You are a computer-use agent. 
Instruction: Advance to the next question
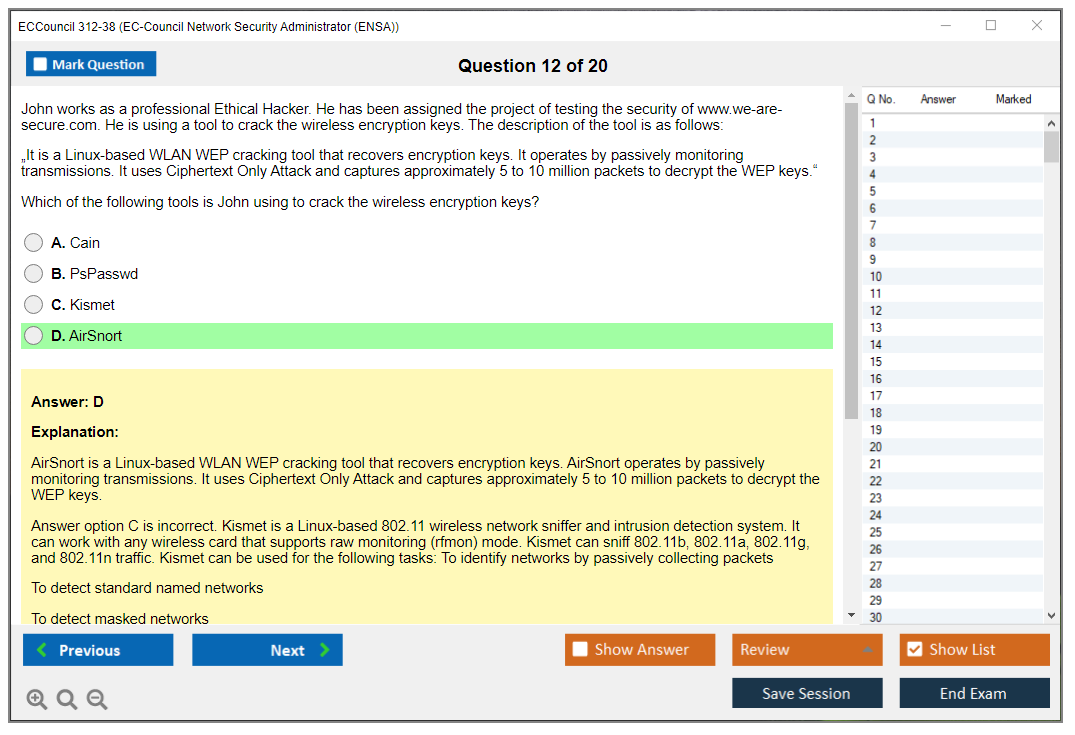click(267, 650)
